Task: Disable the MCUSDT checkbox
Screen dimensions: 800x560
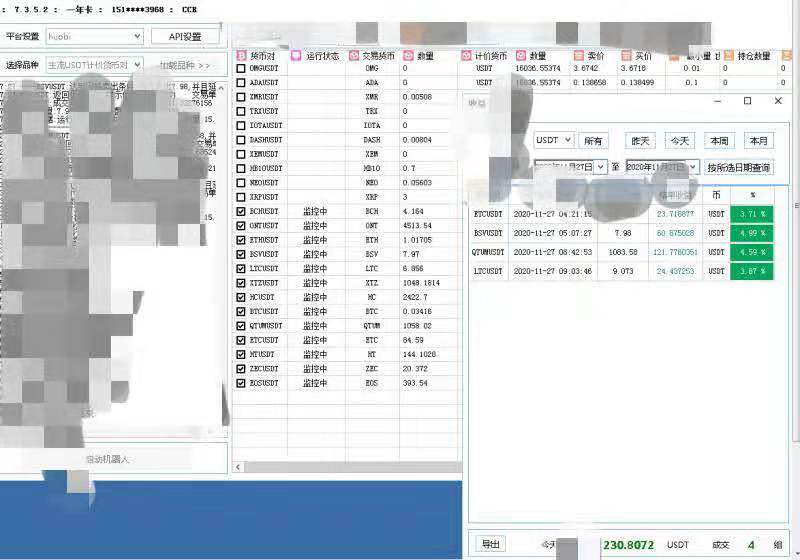Action: [241, 297]
